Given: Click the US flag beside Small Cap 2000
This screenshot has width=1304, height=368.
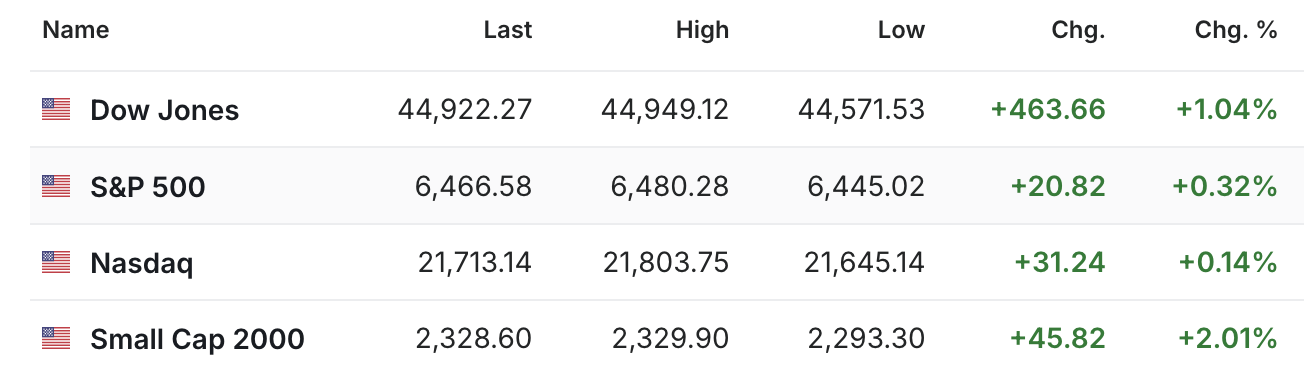Looking at the screenshot, I should [x=56, y=339].
